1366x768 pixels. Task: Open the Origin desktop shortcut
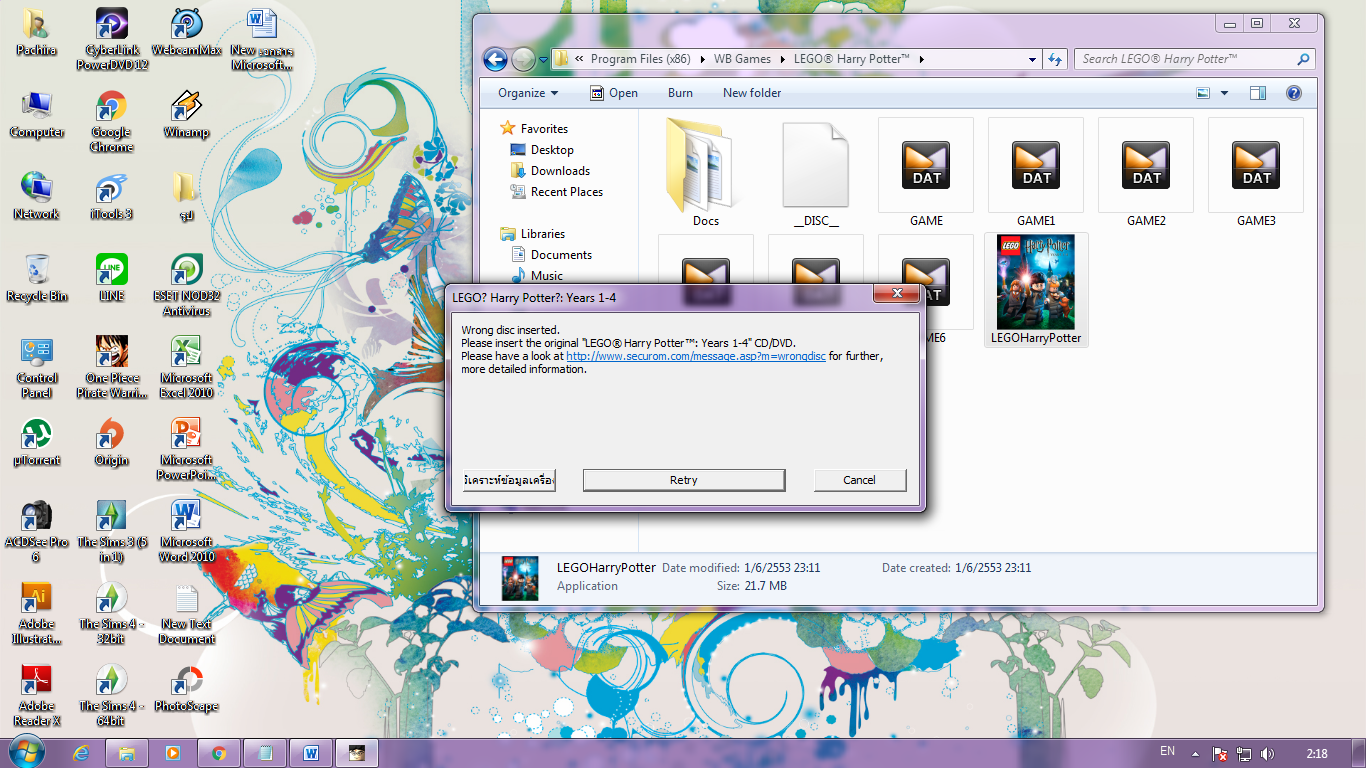[111, 442]
